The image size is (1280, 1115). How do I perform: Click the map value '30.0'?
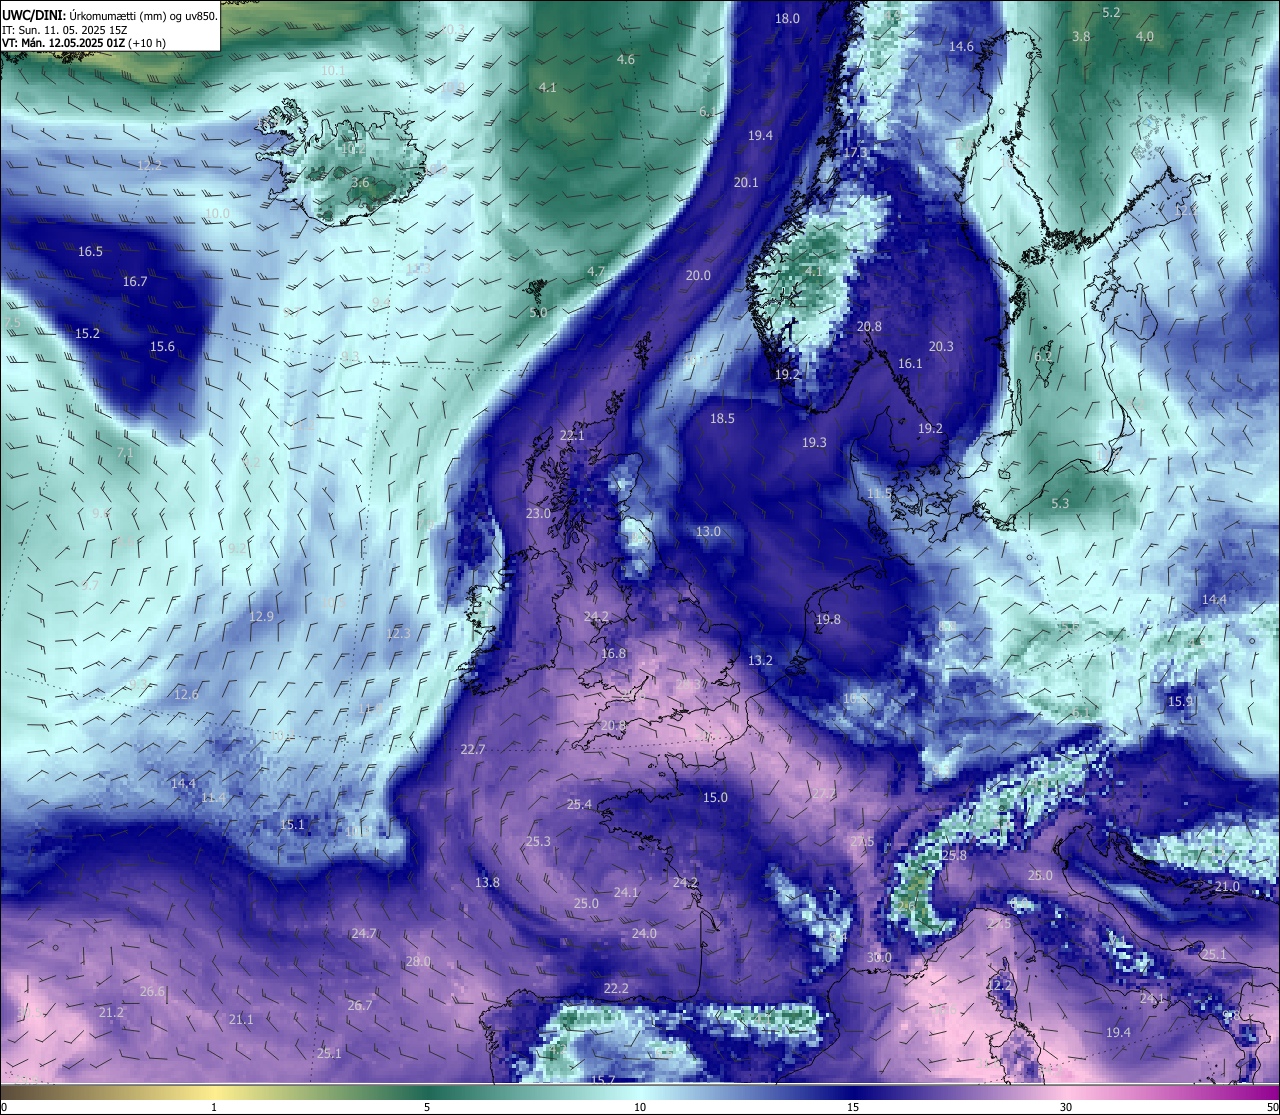click(x=879, y=958)
